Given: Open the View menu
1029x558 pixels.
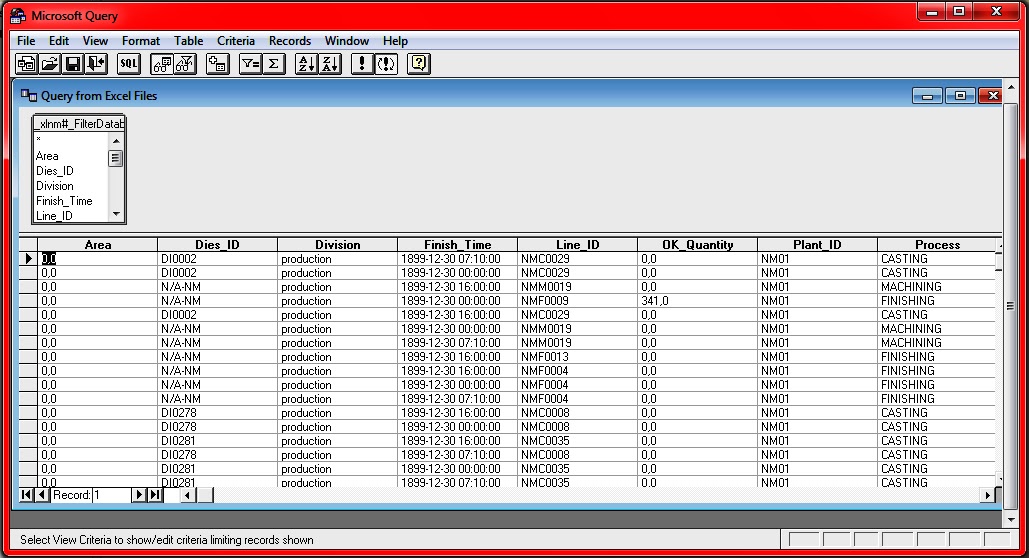Looking at the screenshot, I should [x=95, y=41].
